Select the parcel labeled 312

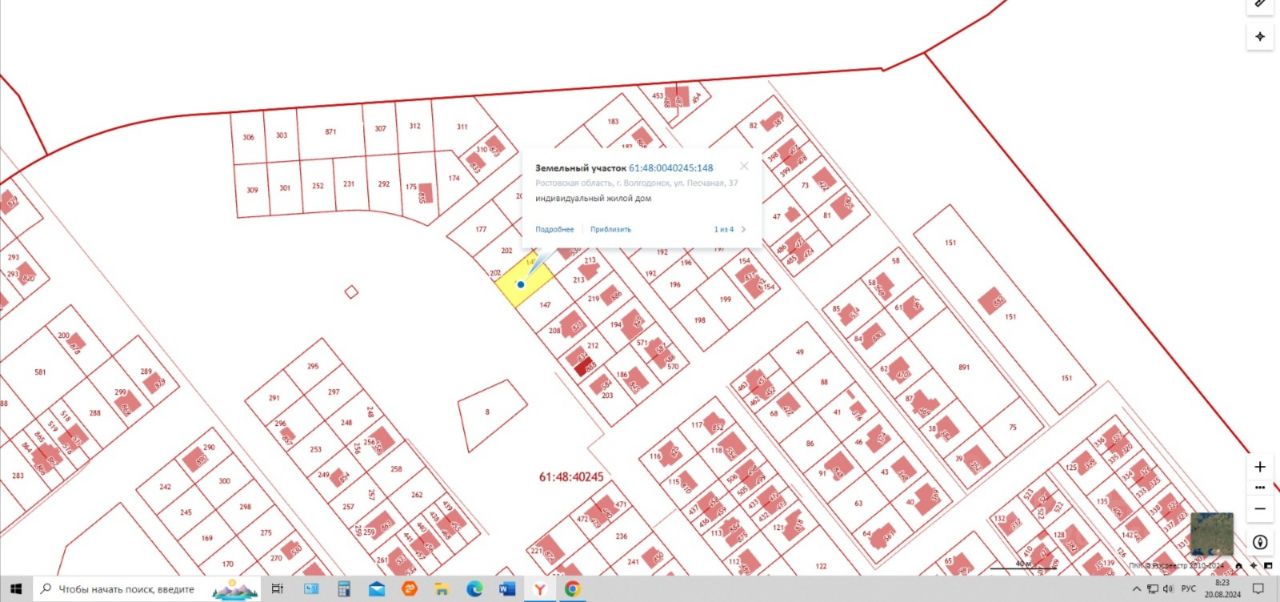point(414,126)
